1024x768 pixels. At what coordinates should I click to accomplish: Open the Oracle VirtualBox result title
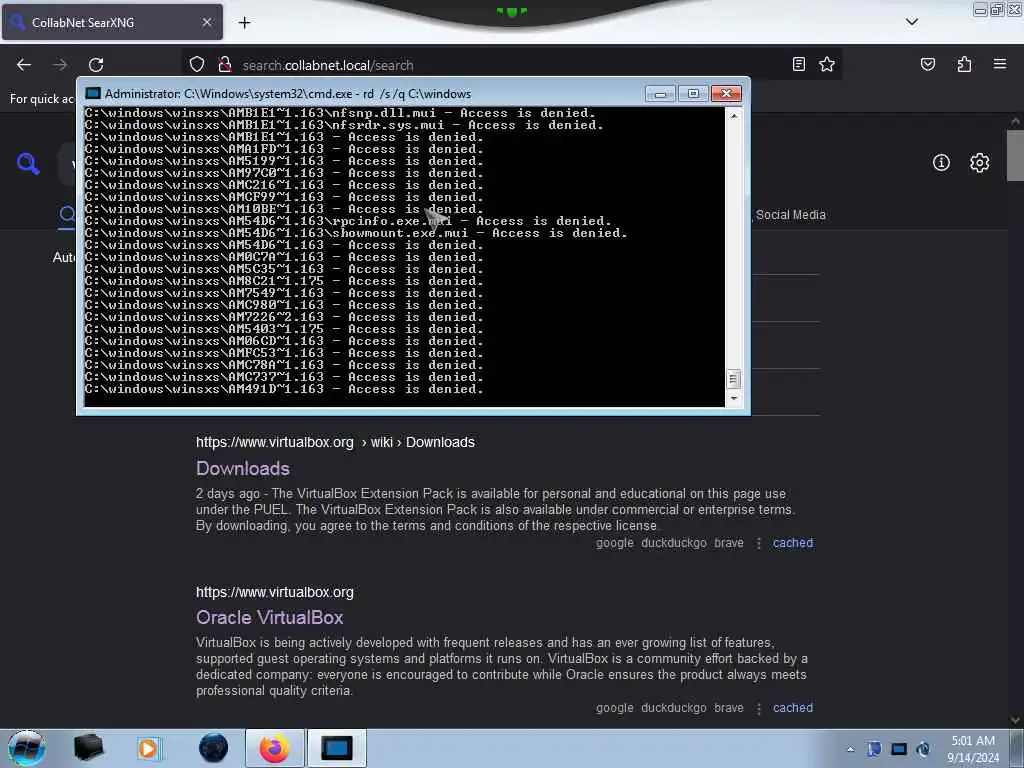(269, 617)
